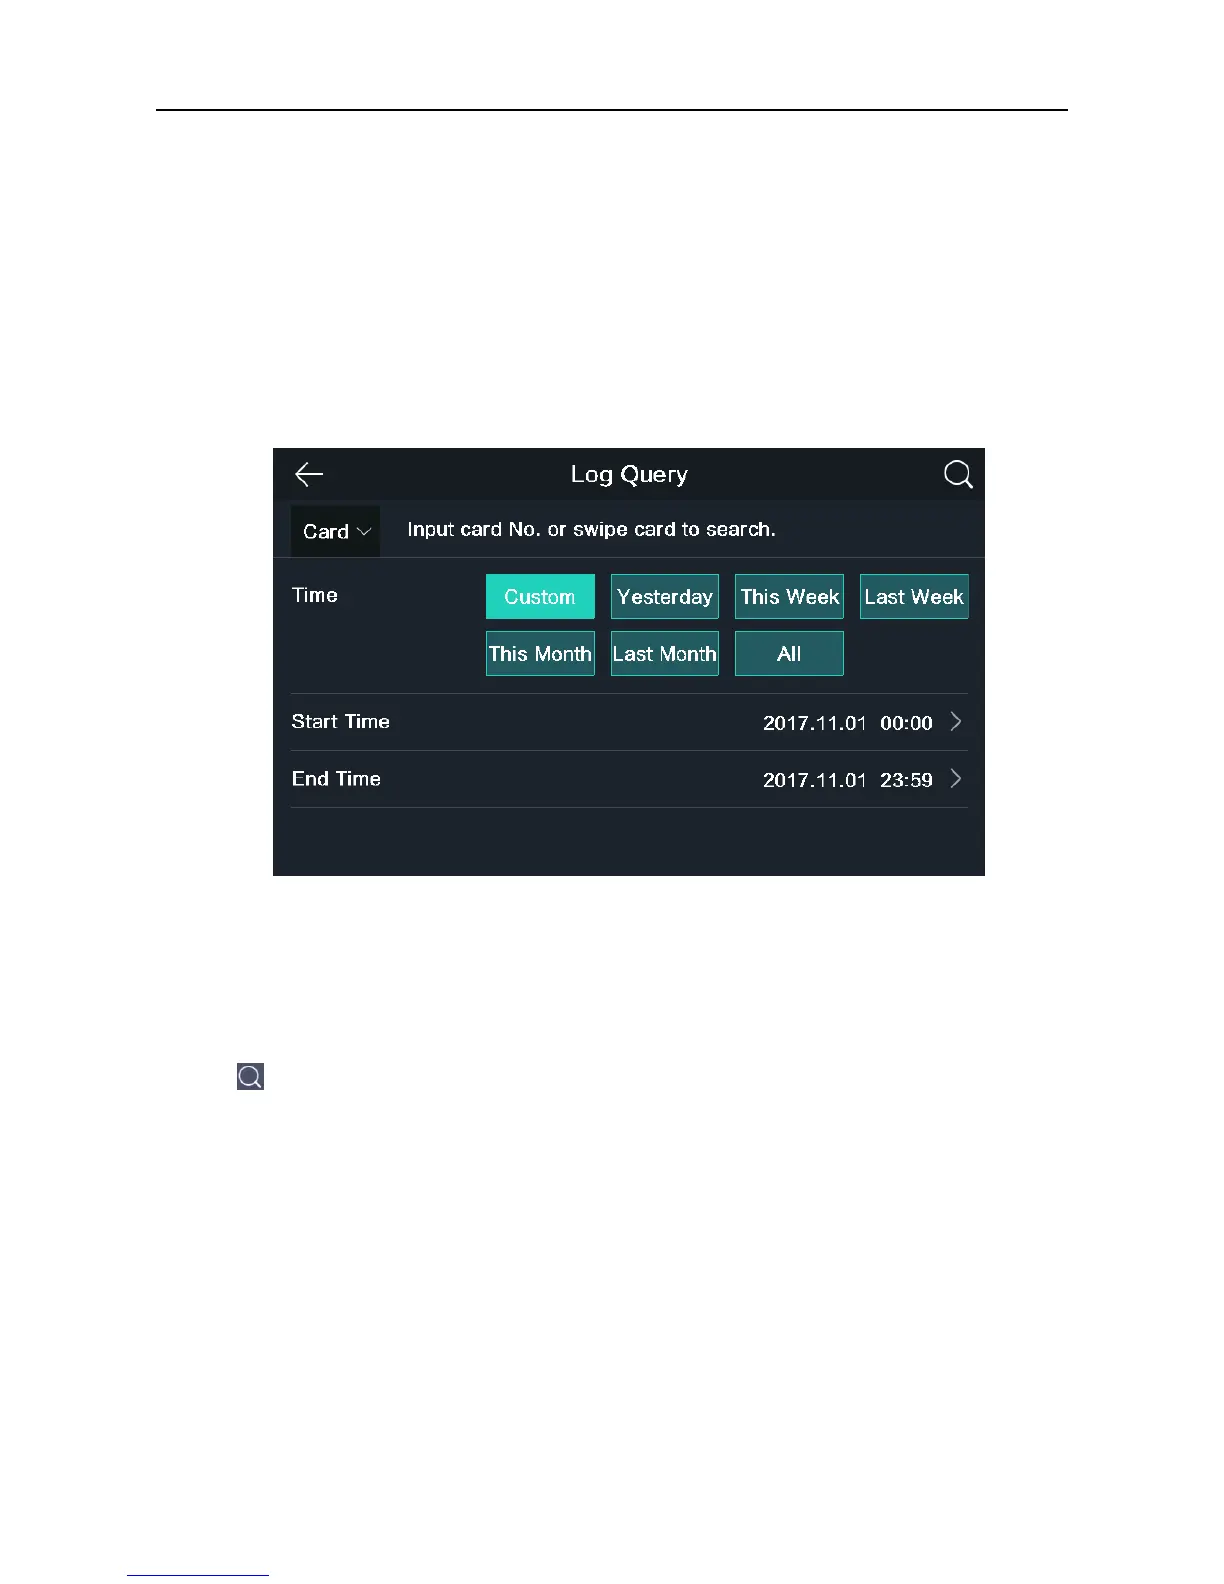
Task: Click the Log Query title
Action: coord(629,475)
